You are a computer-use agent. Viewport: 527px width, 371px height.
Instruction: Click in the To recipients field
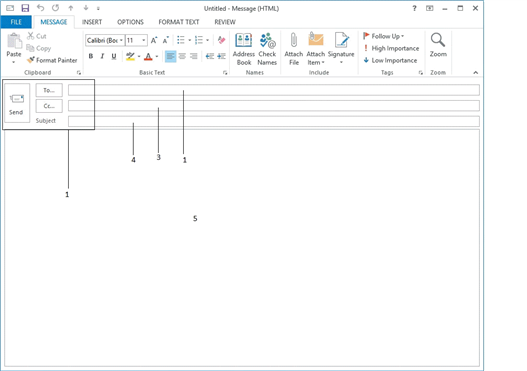pyautogui.click(x=274, y=90)
